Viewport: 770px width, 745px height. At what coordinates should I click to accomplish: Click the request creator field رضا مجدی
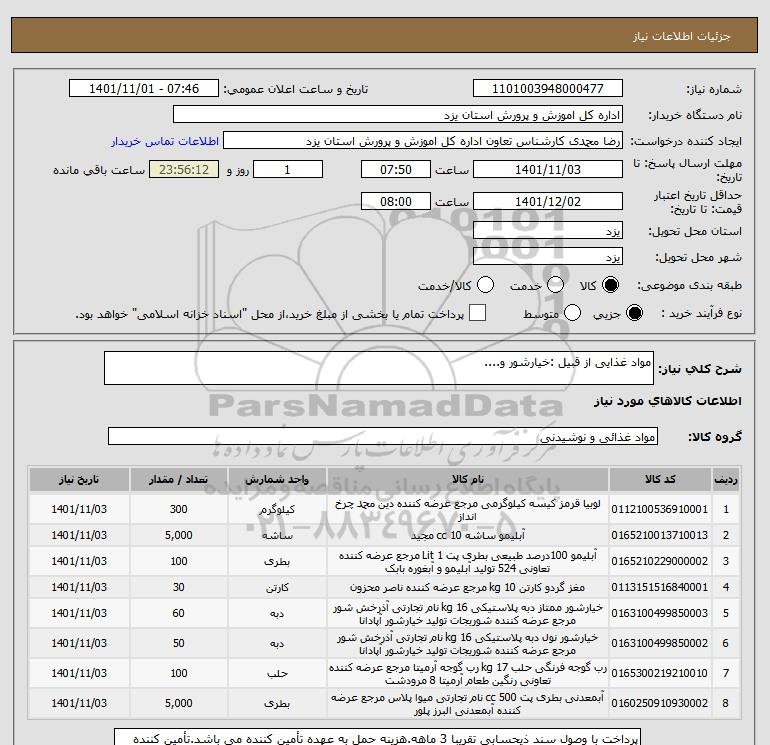423,141
